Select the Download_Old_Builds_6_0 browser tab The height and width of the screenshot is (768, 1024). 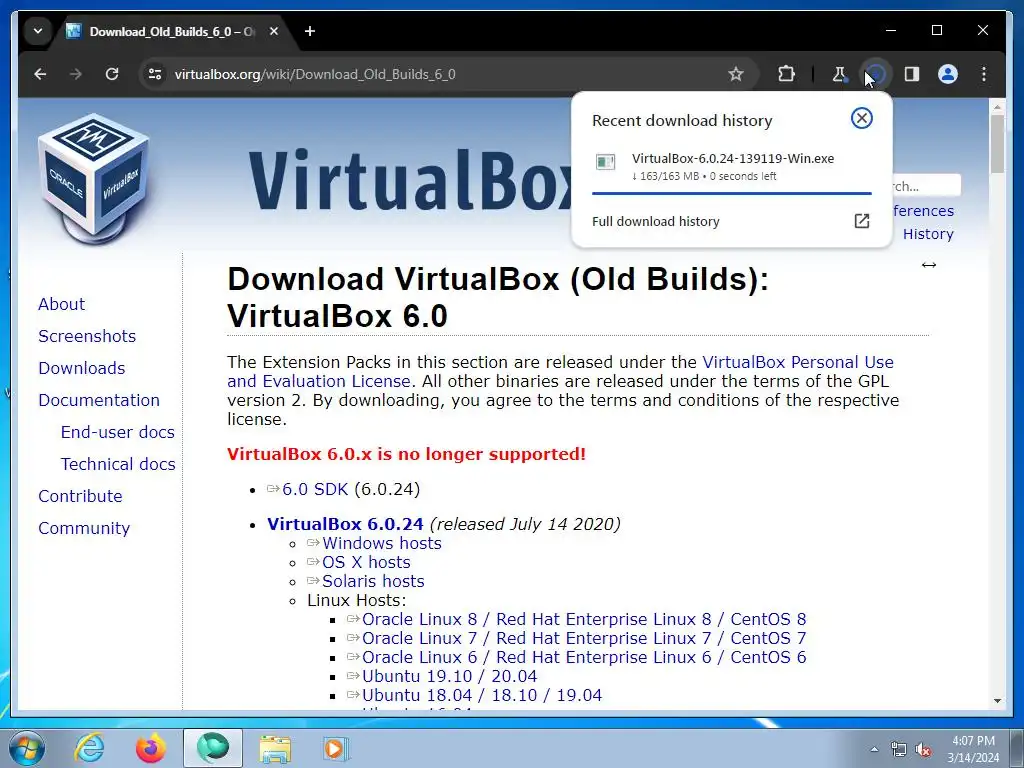click(171, 31)
